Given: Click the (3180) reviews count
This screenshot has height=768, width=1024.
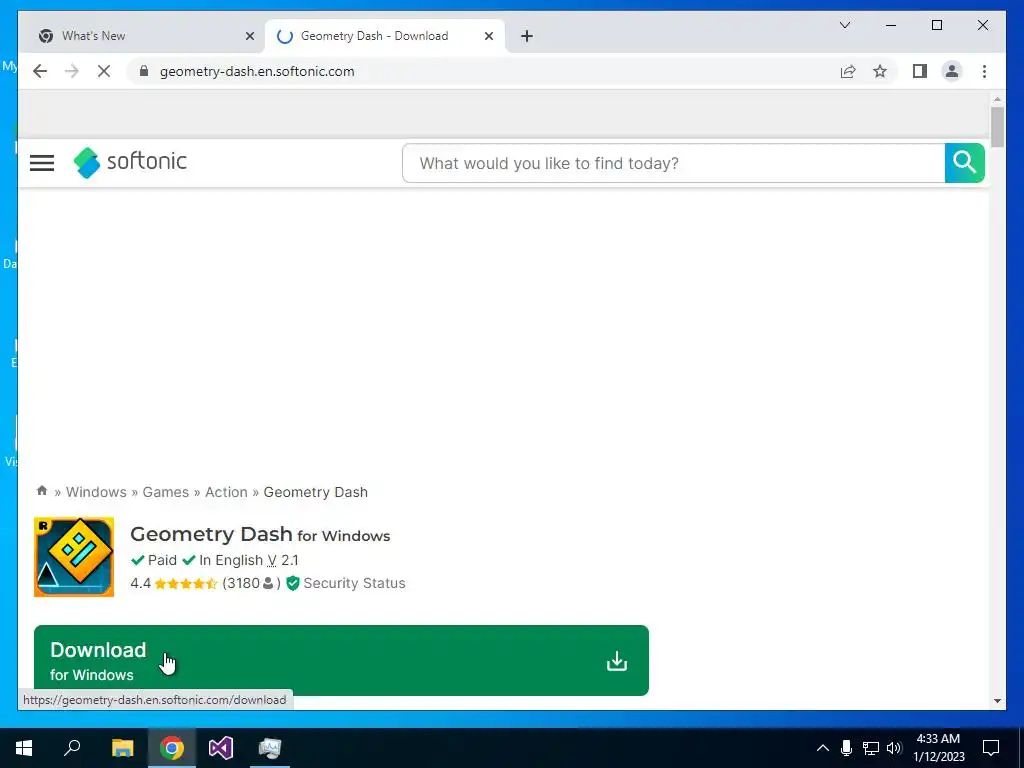Looking at the screenshot, I should click(251, 583).
